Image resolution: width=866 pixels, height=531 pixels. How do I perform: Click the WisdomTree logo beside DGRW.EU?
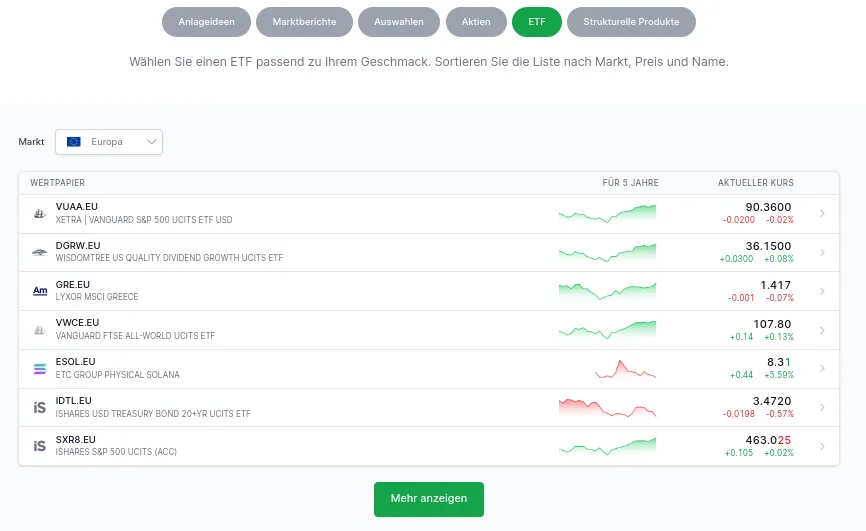40,252
